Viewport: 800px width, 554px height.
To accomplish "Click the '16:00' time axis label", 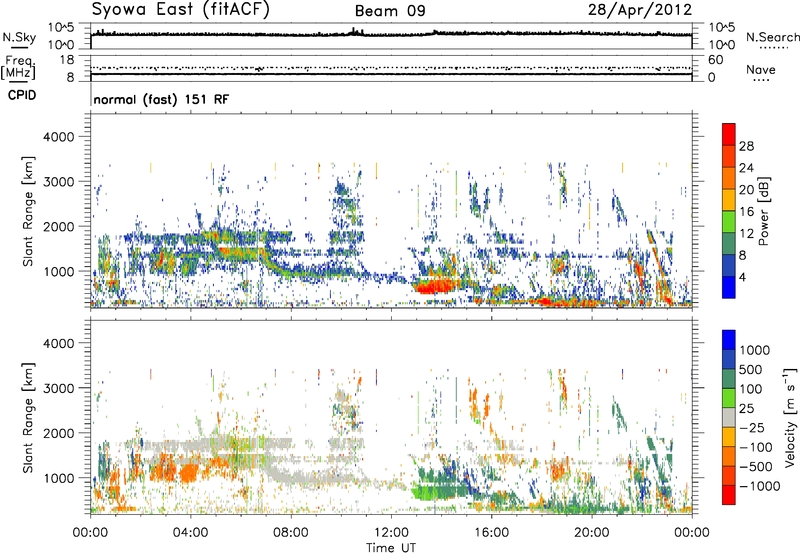I will click(x=491, y=533).
